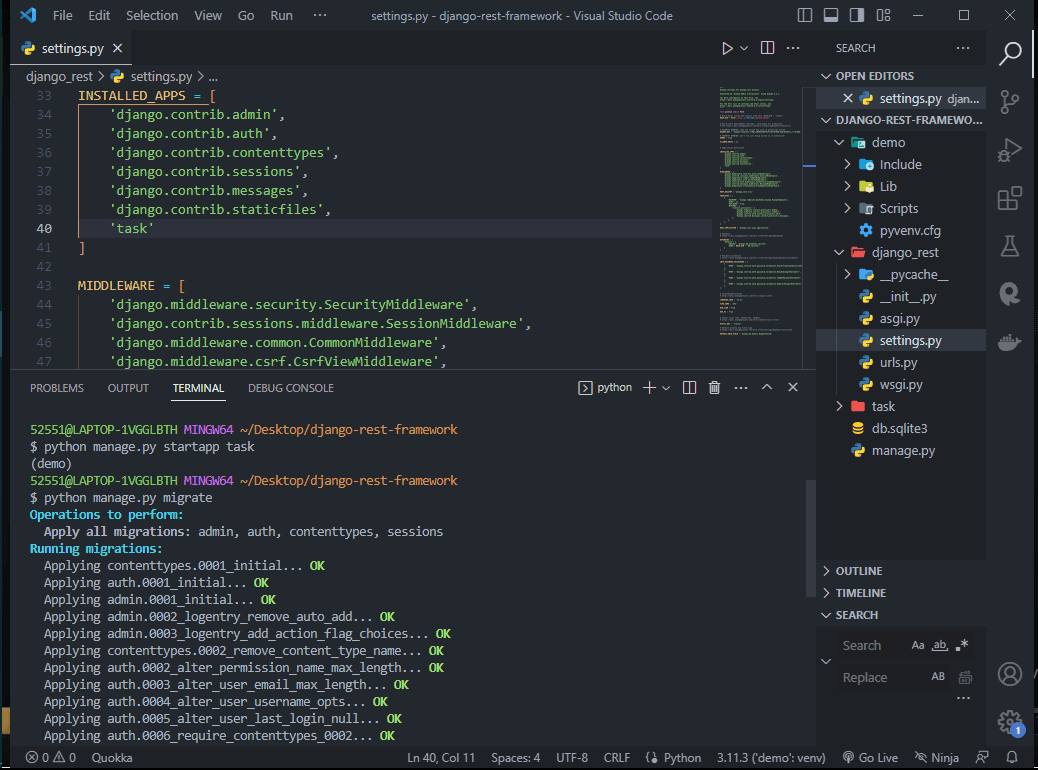Expand the Lib folder

click(847, 186)
